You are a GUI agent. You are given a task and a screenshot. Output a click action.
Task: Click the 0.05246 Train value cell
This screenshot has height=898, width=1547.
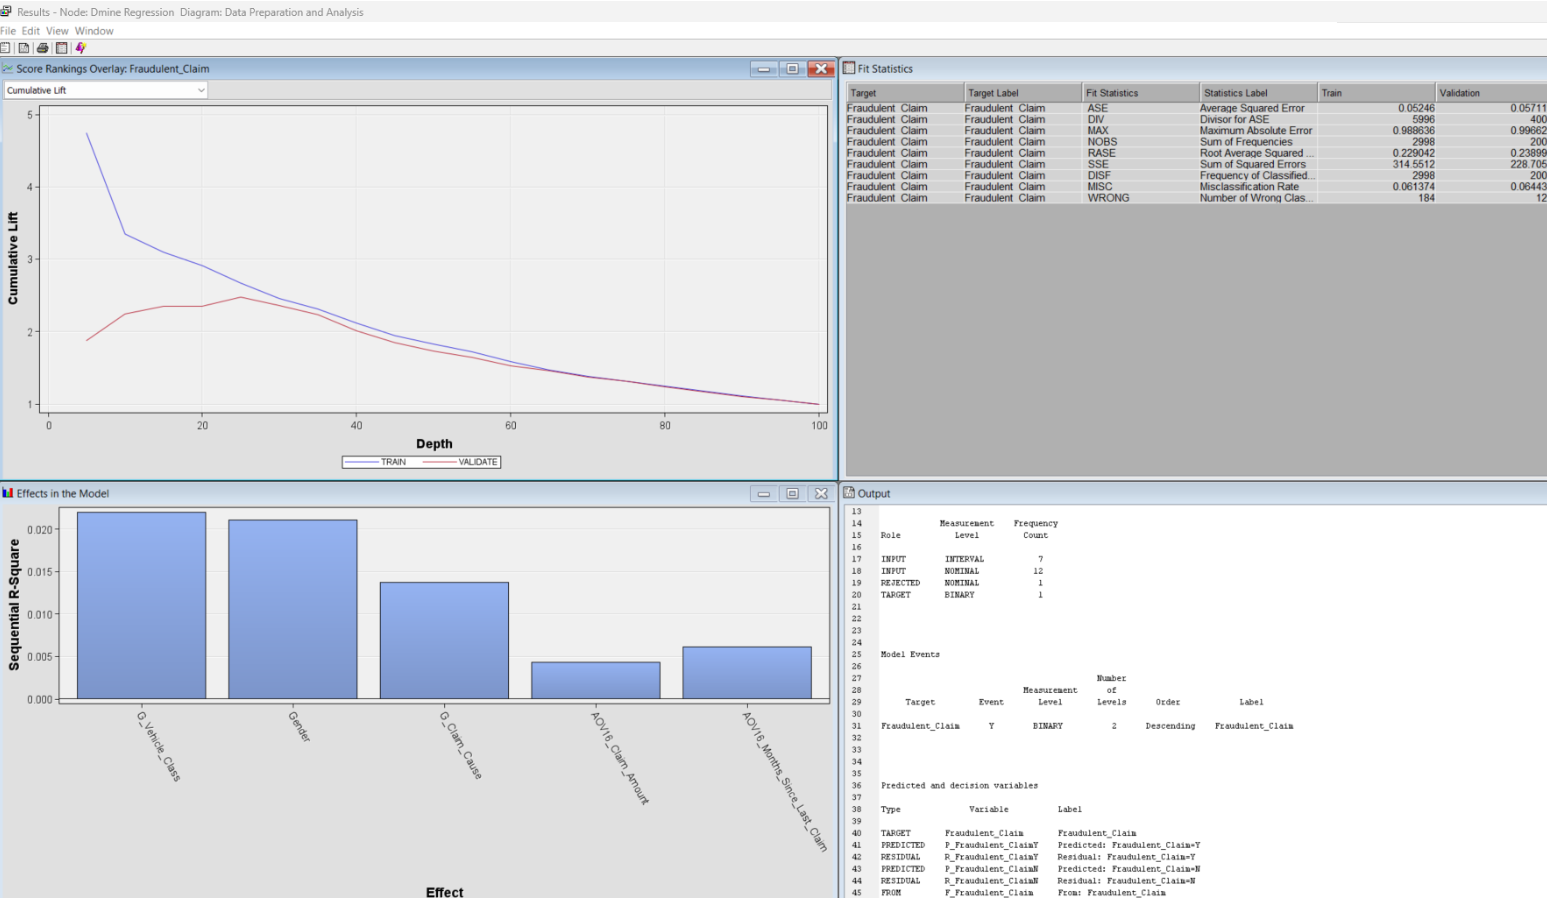(1377, 108)
